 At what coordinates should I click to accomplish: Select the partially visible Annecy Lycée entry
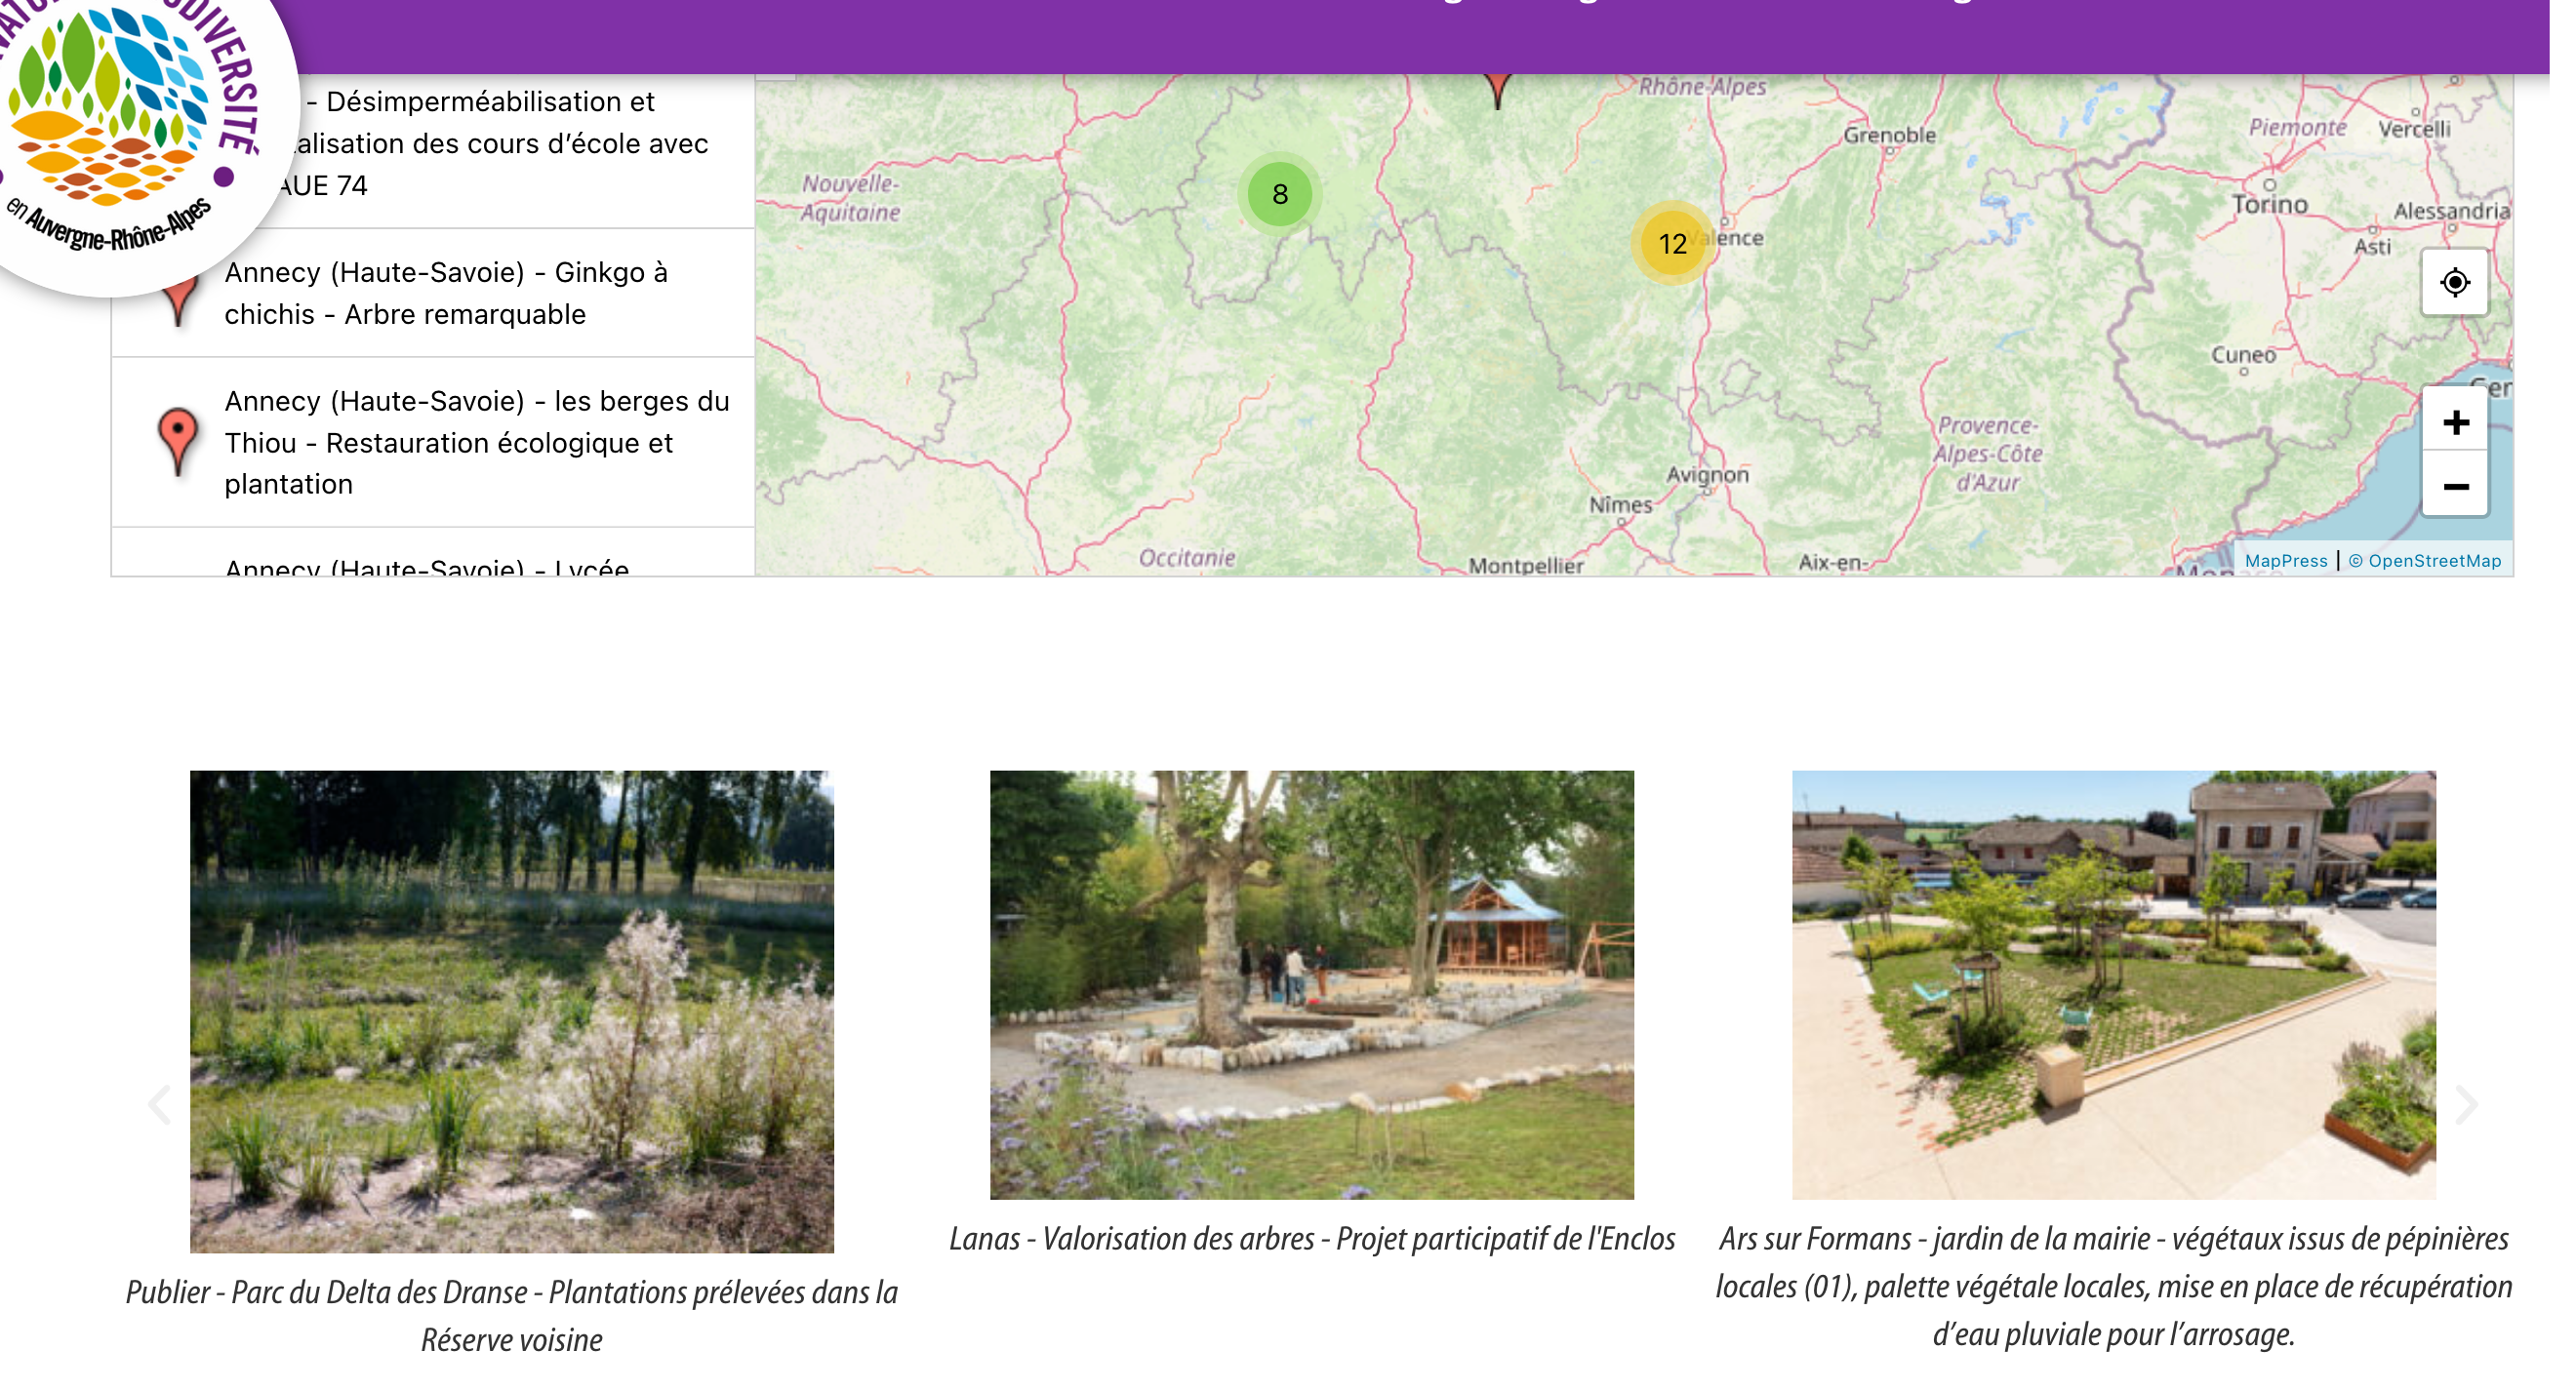coord(433,553)
